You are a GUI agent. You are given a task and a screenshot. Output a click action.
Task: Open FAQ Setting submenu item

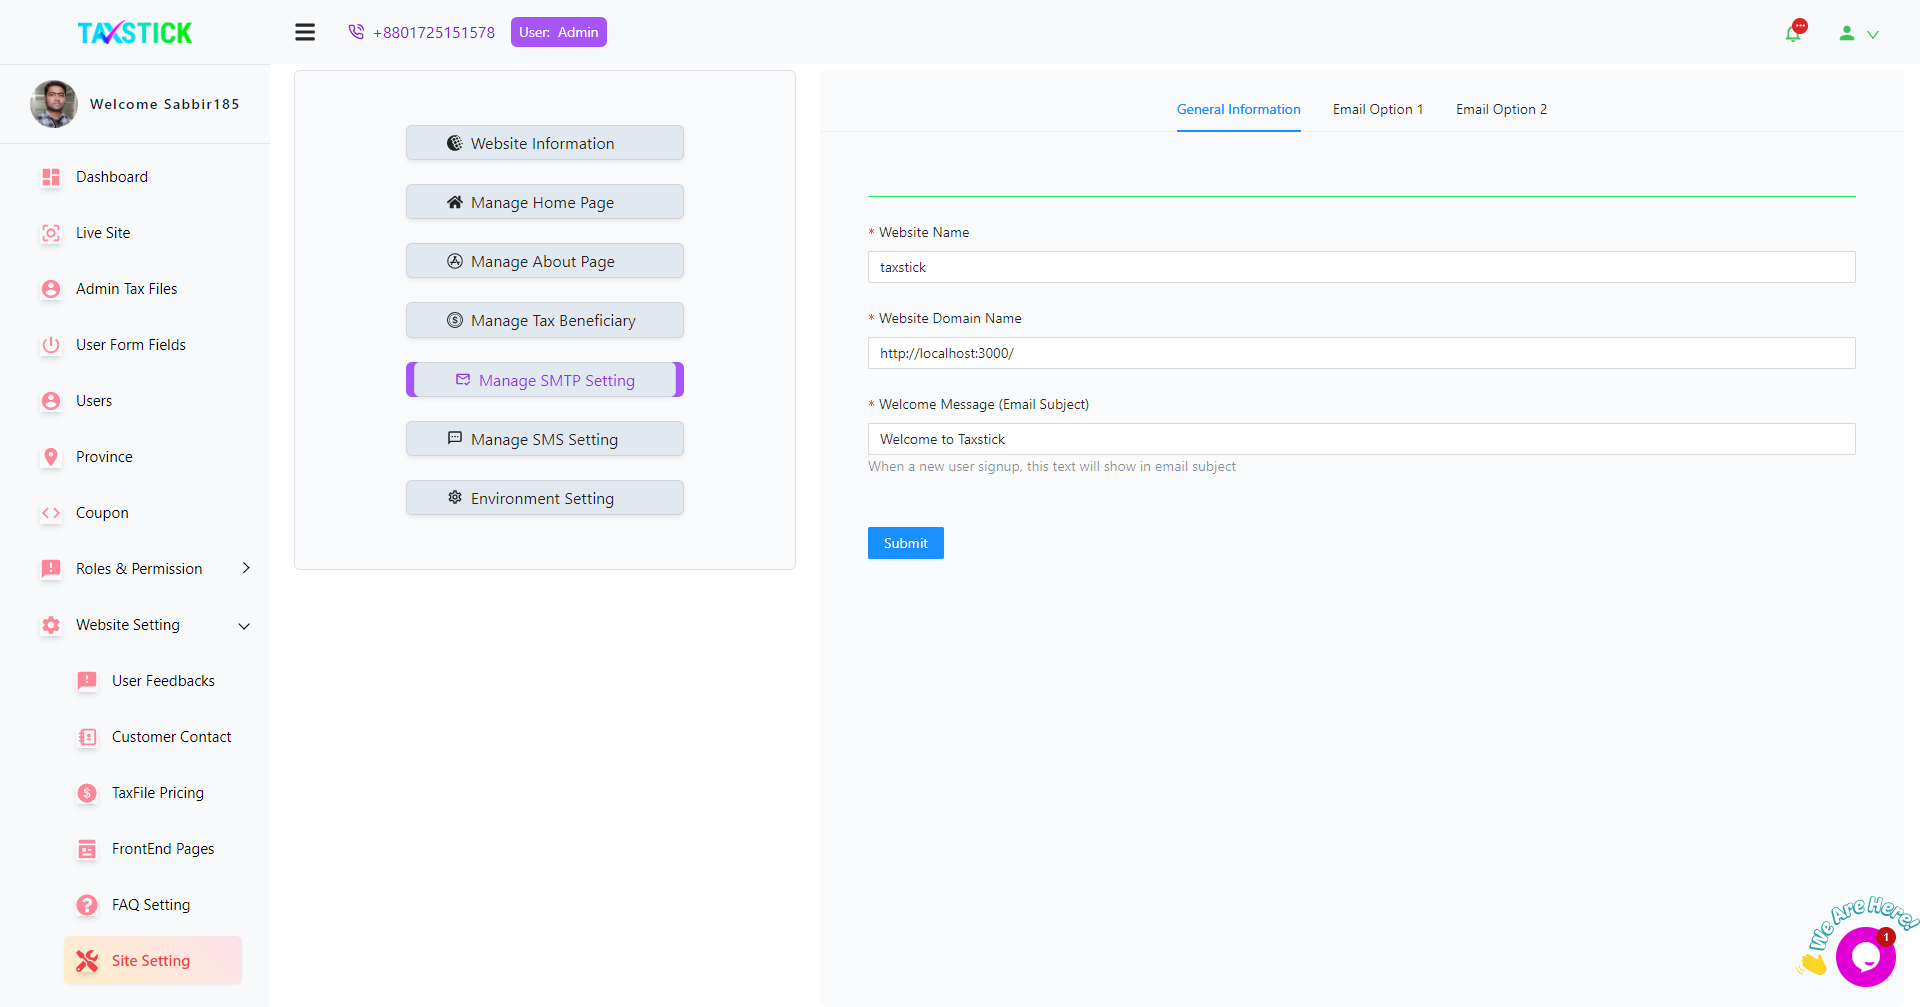click(151, 905)
